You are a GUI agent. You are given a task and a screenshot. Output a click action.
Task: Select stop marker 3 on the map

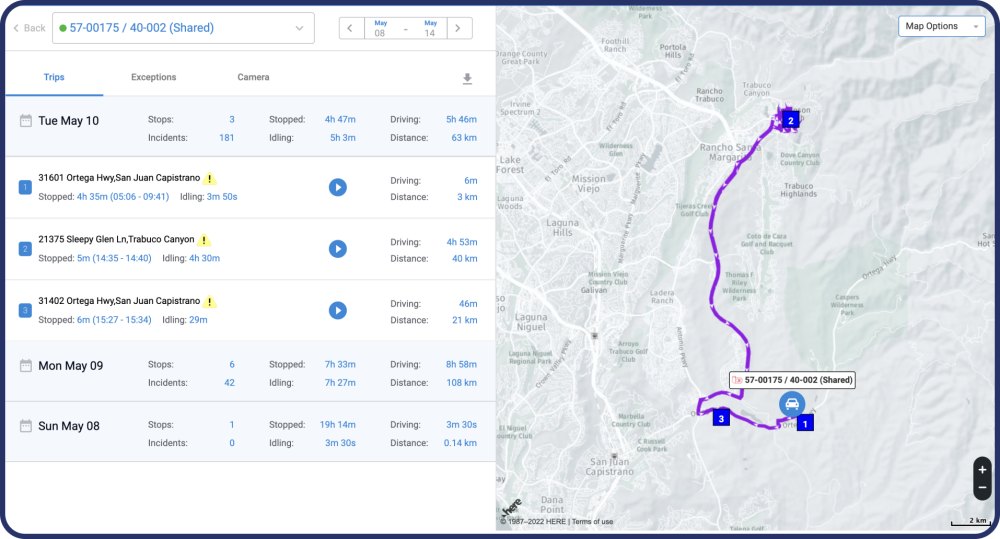(x=720, y=418)
